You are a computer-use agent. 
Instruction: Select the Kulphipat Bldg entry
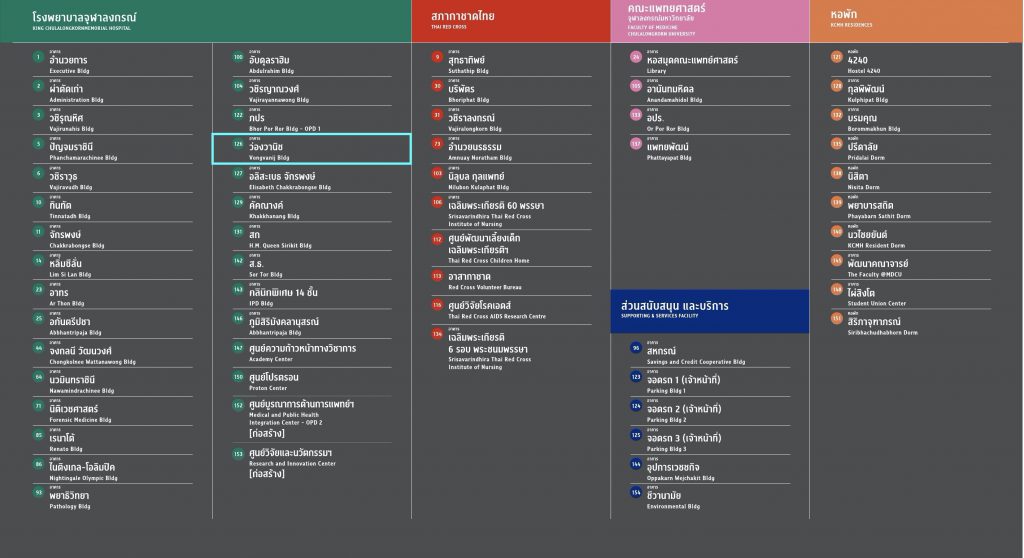(x=910, y=91)
